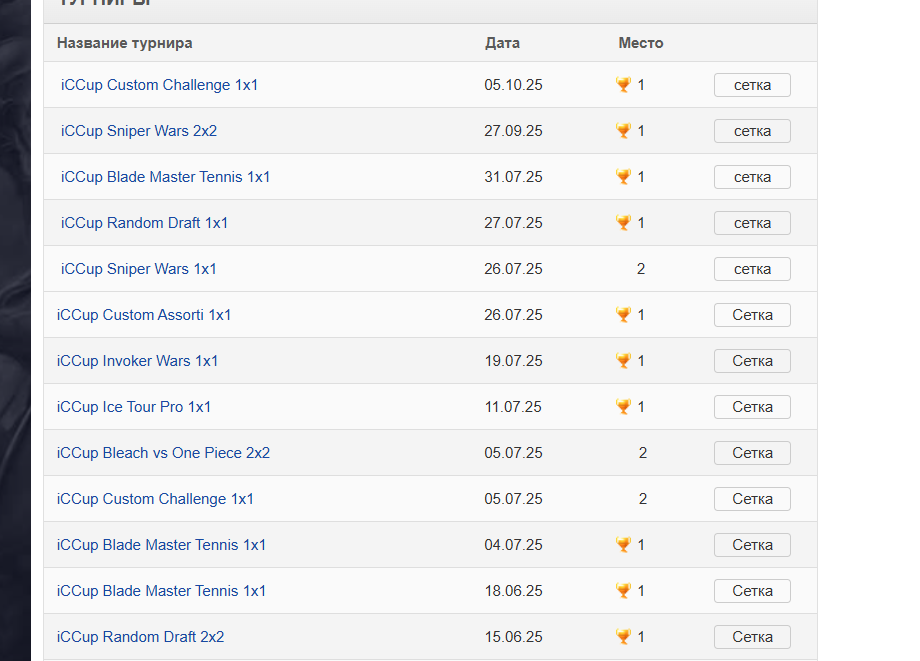Click Сетка button for Random Draft 2x2
This screenshot has width=920, height=661.
[x=752, y=637]
